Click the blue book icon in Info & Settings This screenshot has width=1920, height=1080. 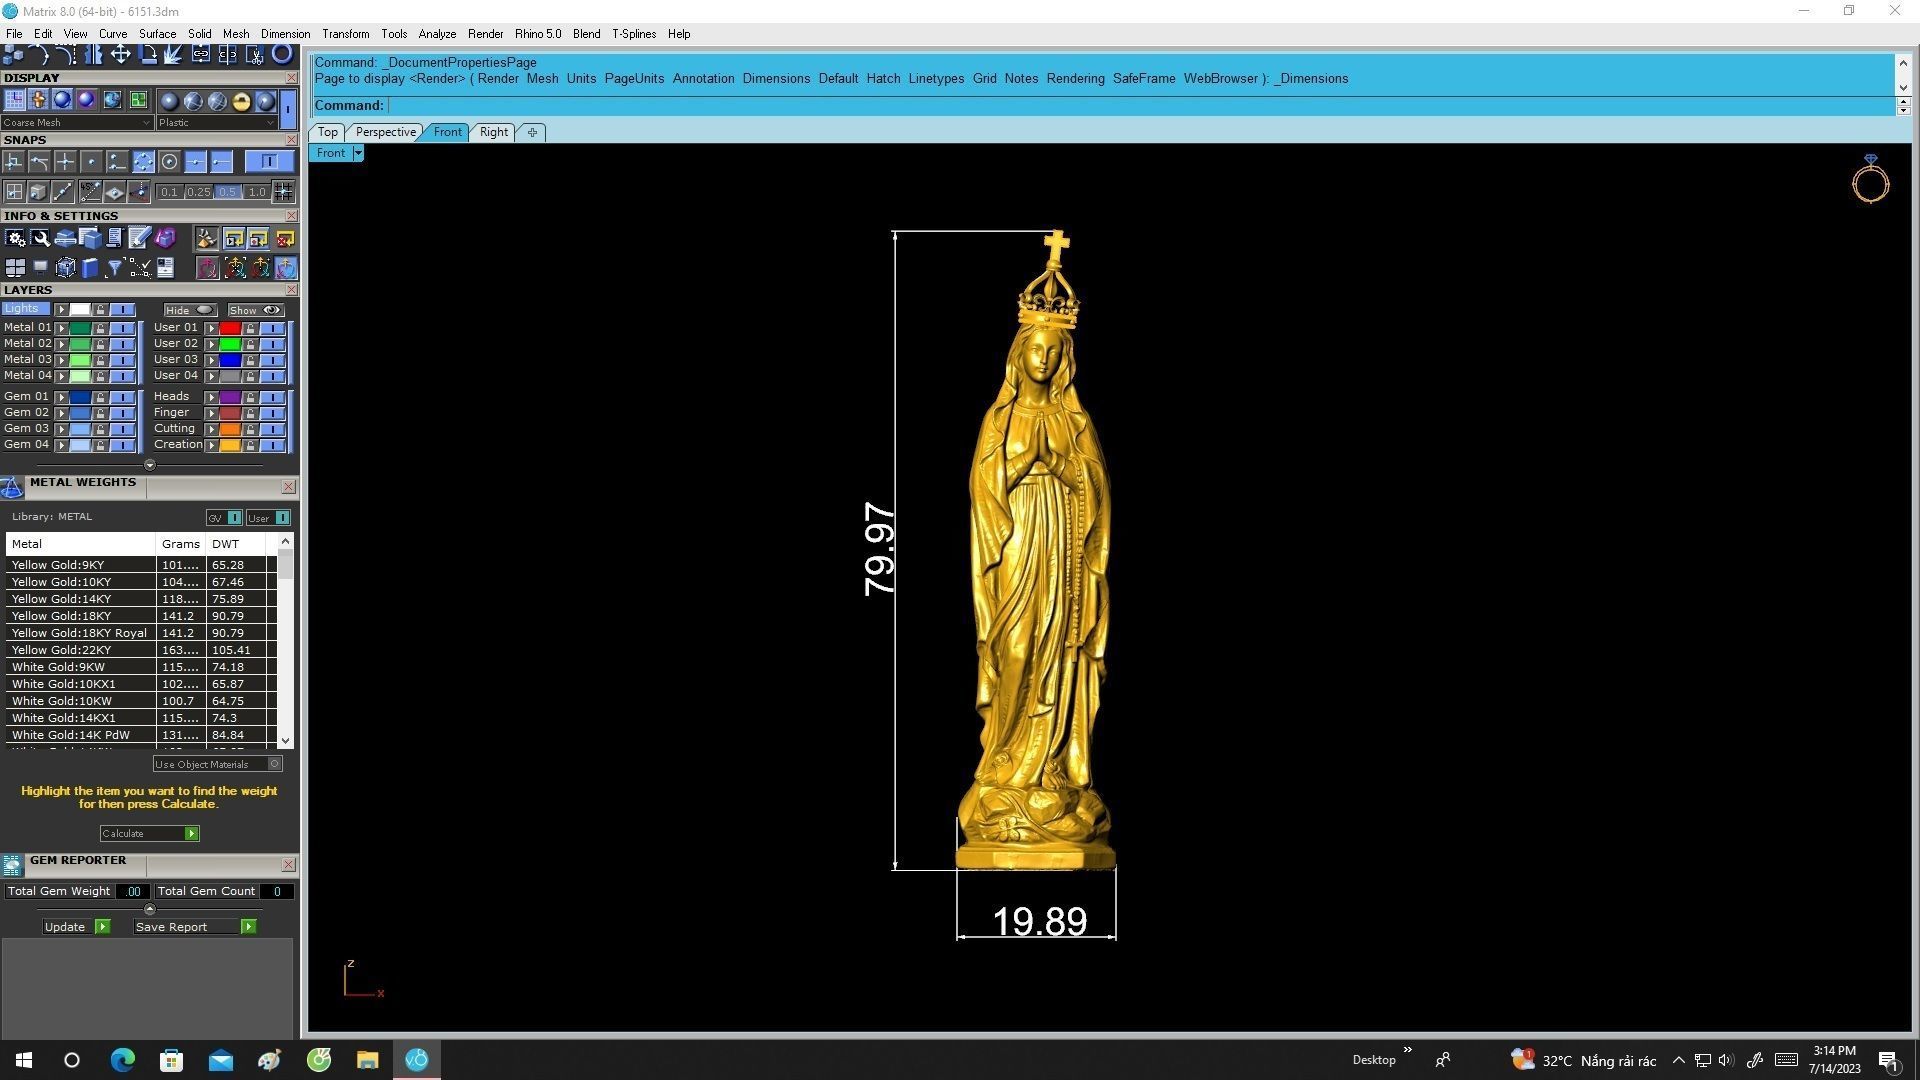tap(90, 267)
